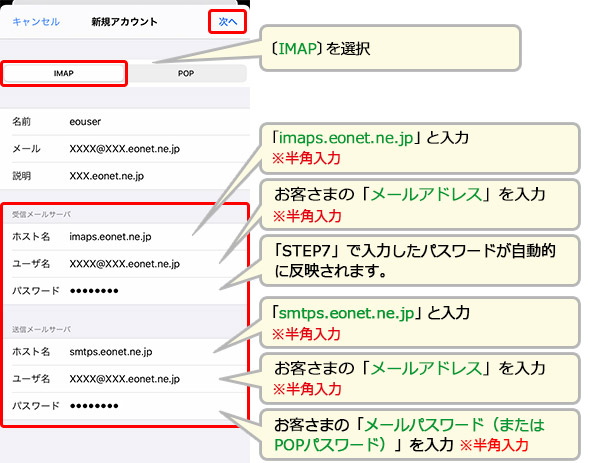Switch to the POP segment
Viewport: 600px width, 463px height.
click(x=186, y=73)
